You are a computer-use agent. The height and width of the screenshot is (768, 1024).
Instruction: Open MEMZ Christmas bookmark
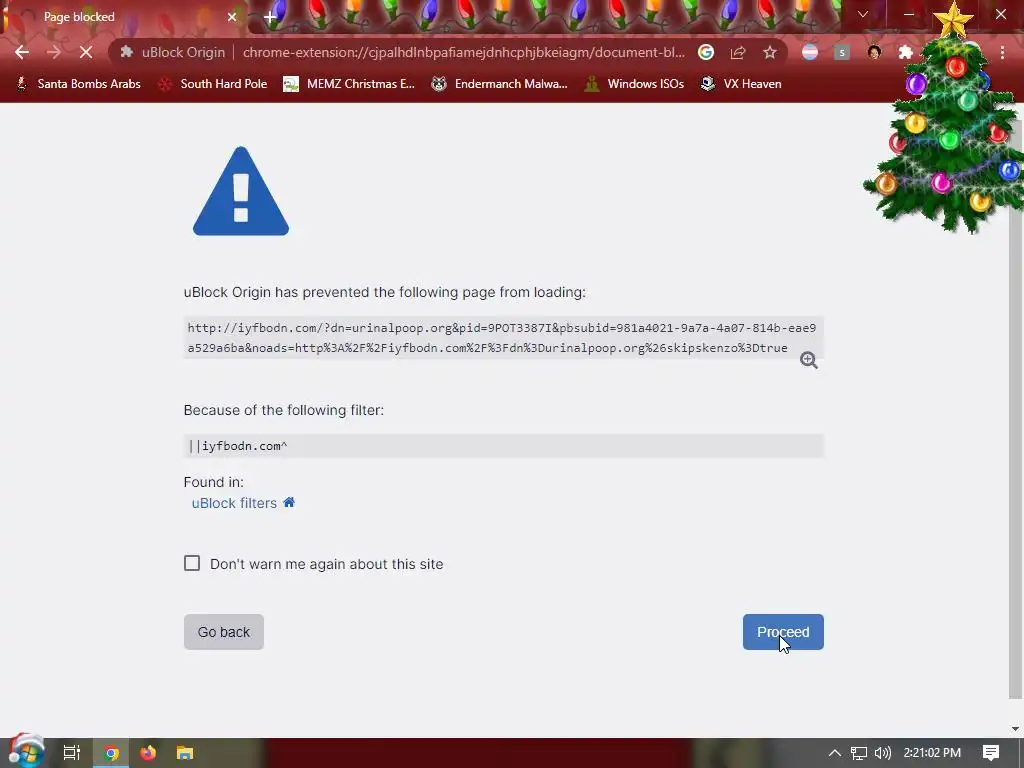tap(349, 84)
